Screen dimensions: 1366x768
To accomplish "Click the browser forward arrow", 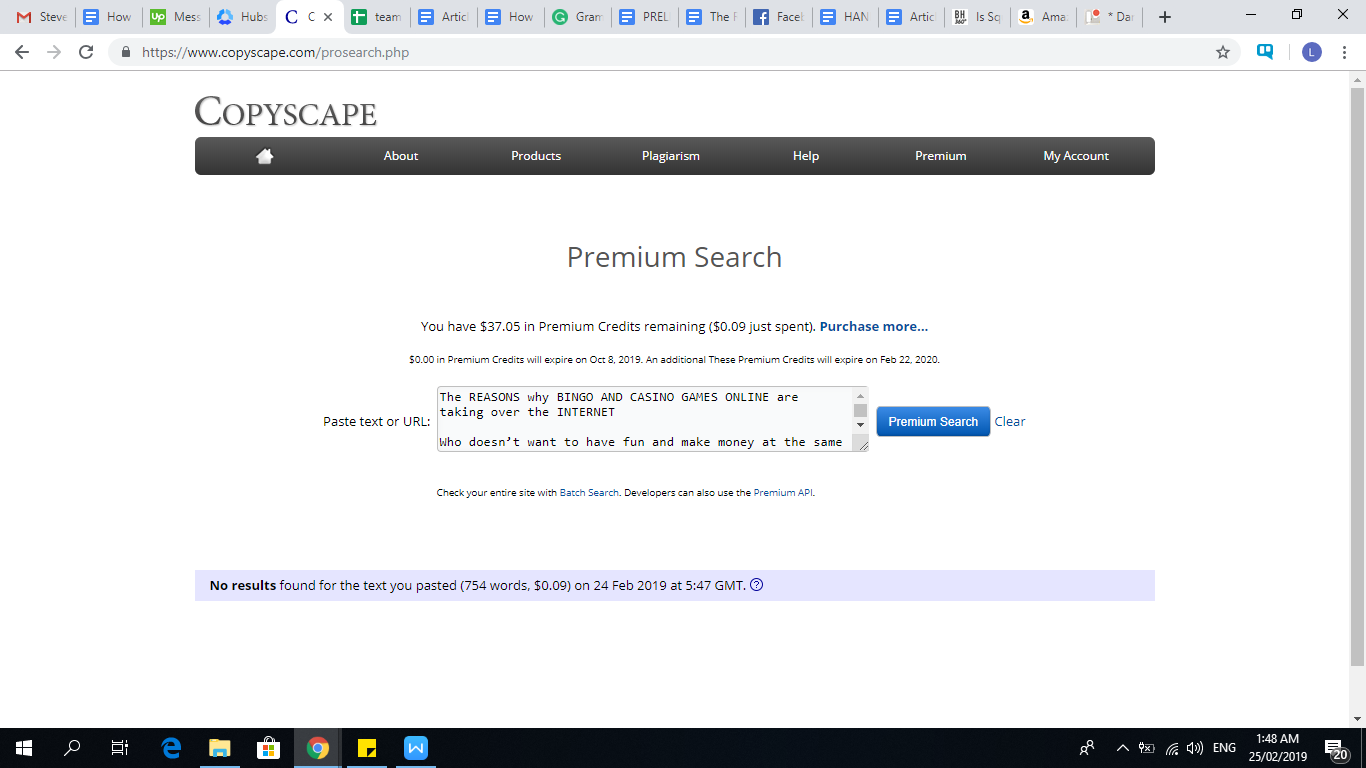I will point(54,52).
